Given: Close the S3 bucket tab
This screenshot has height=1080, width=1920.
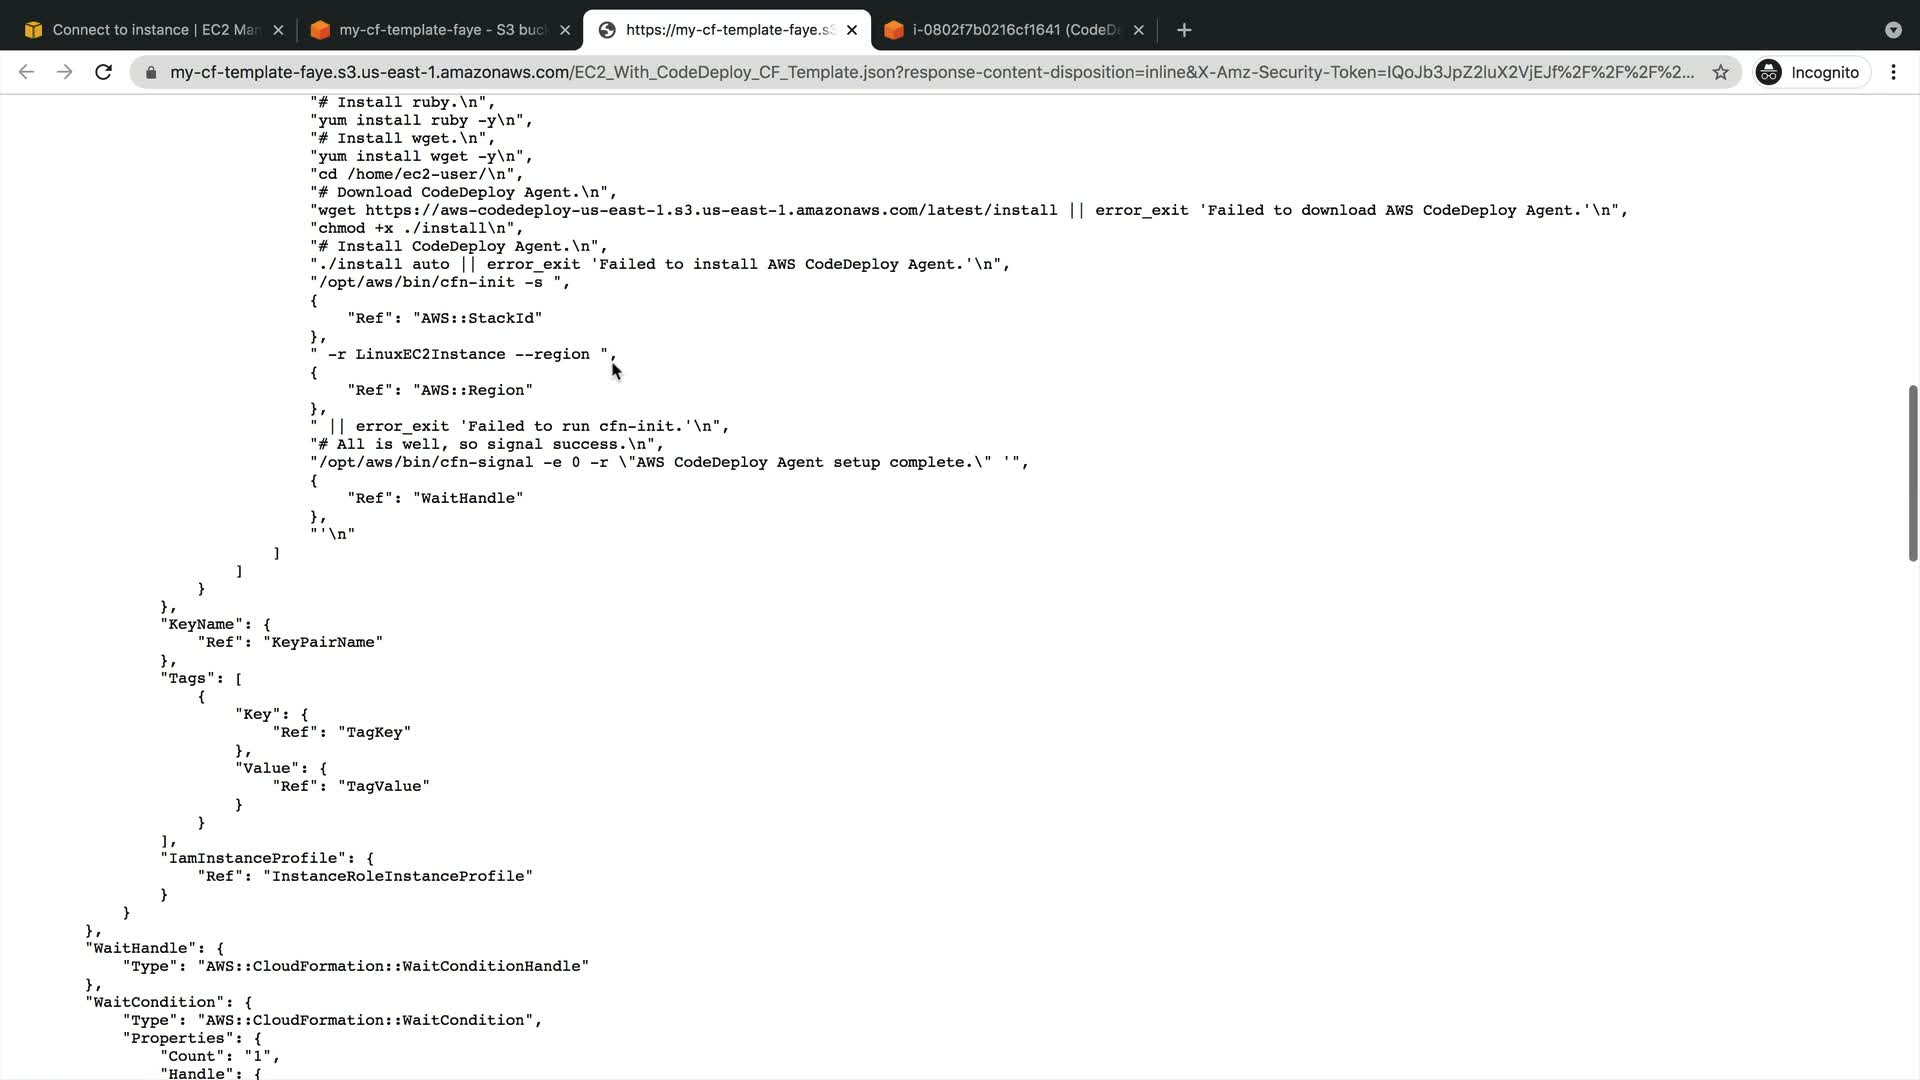Looking at the screenshot, I should [x=565, y=30].
